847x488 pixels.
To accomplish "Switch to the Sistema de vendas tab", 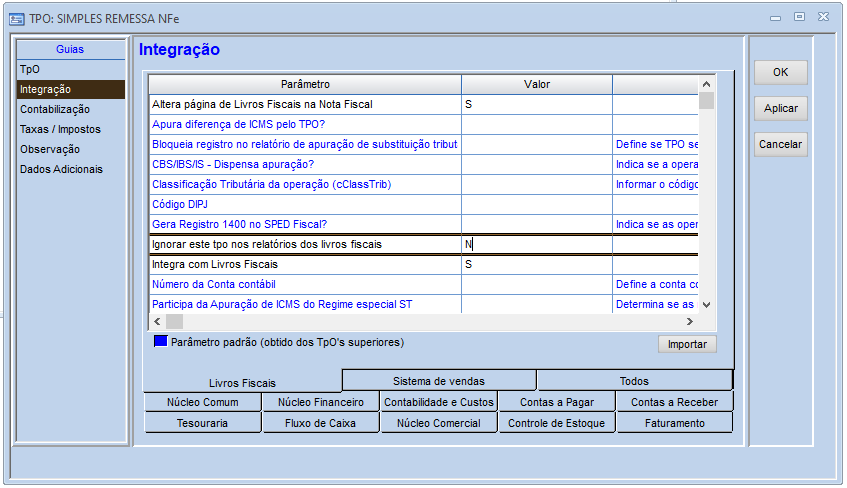I will coord(439,381).
